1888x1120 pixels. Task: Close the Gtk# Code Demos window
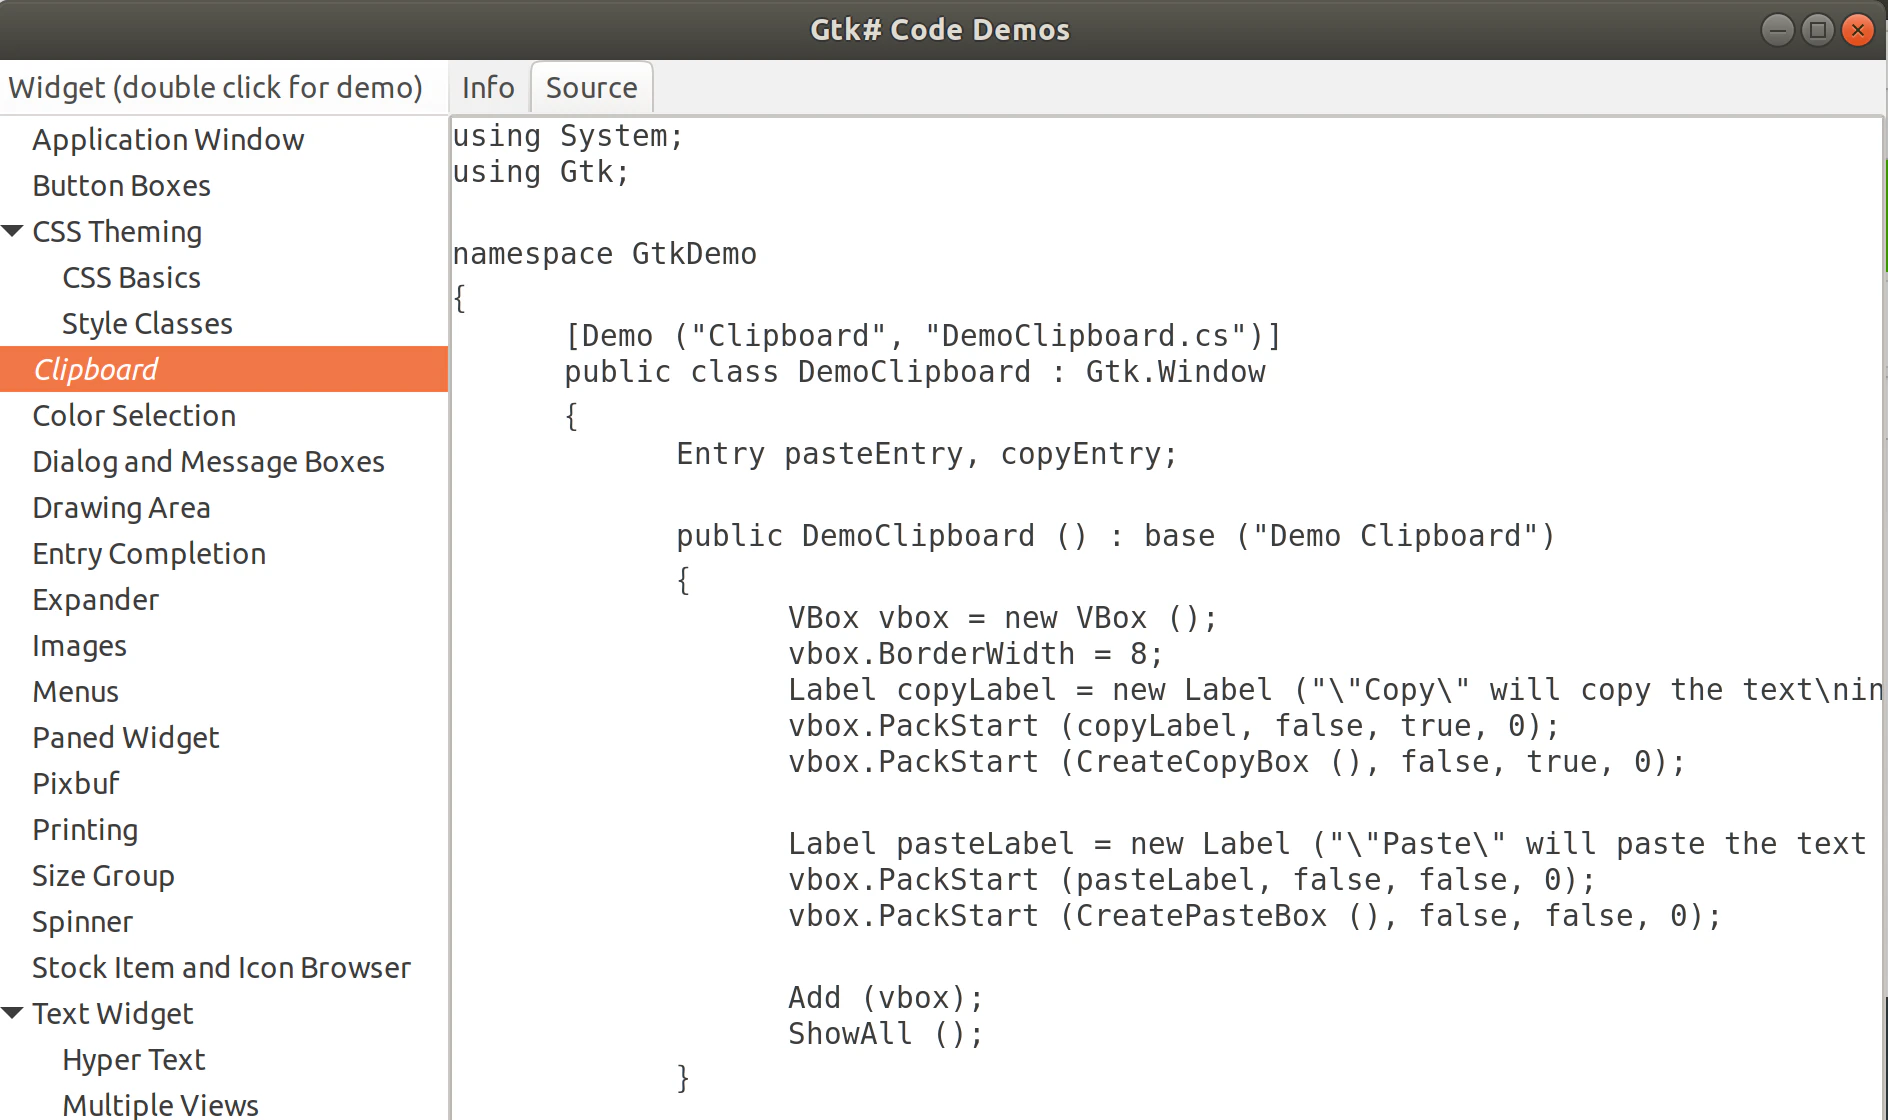click(1858, 30)
